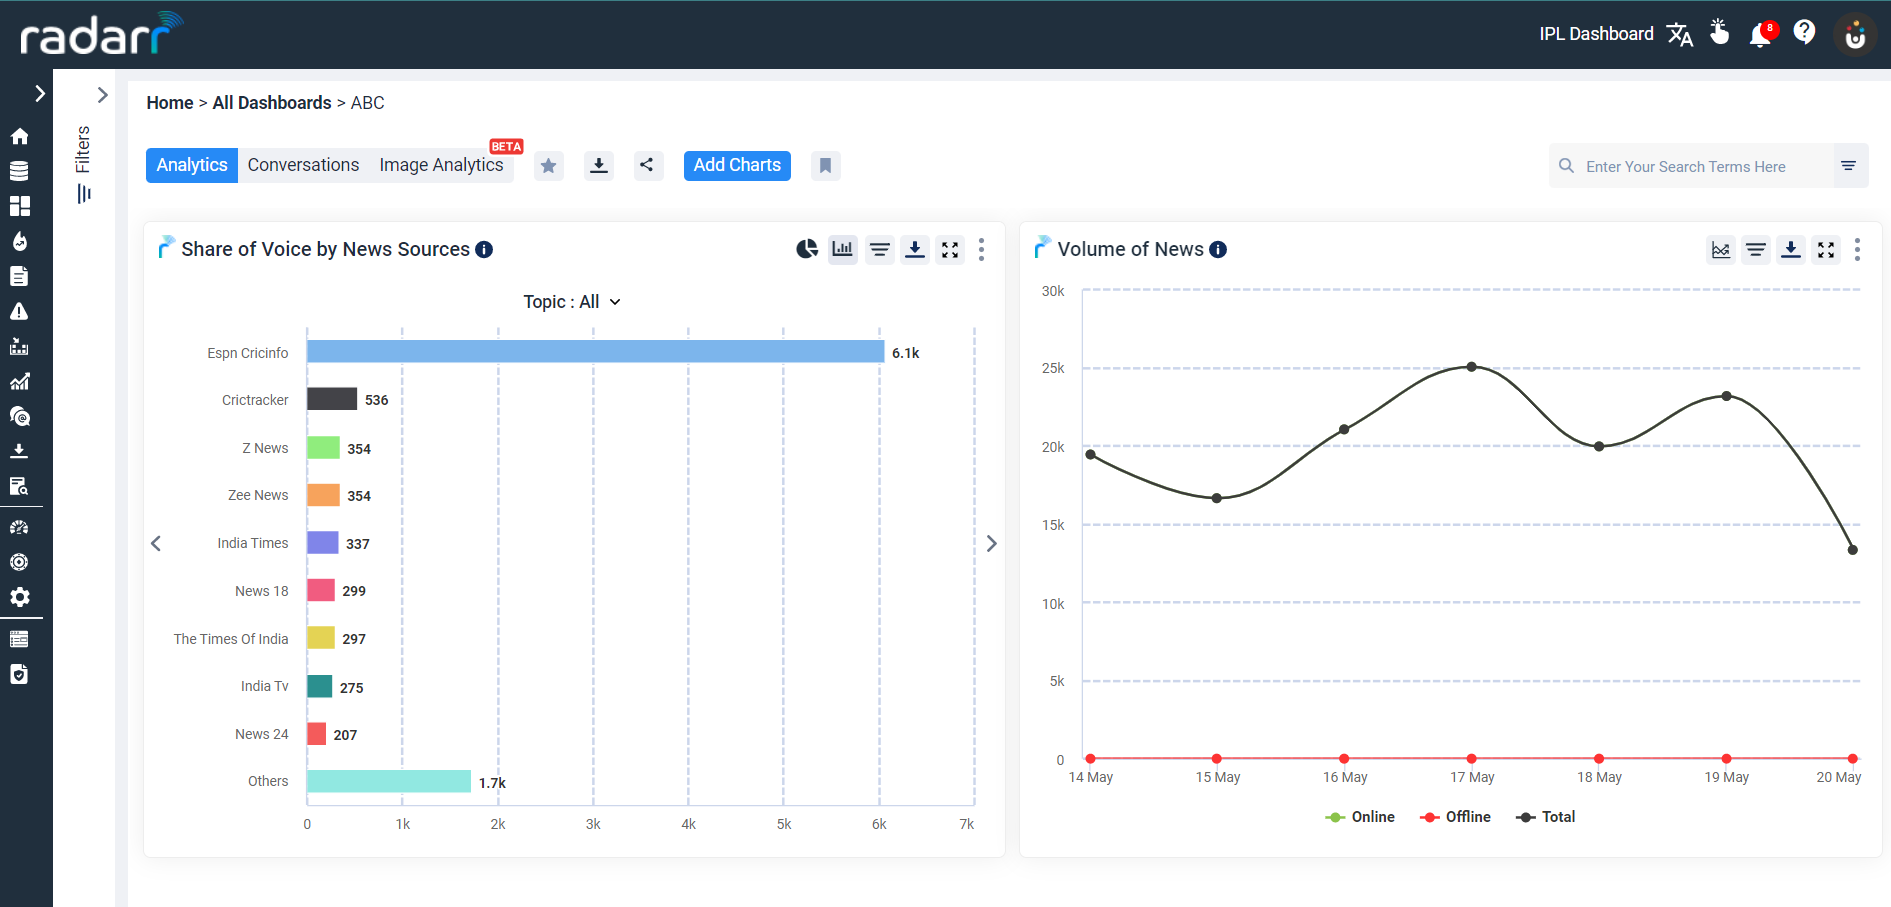
Task: Open filter options for Share of Voice chart
Action: click(880, 249)
